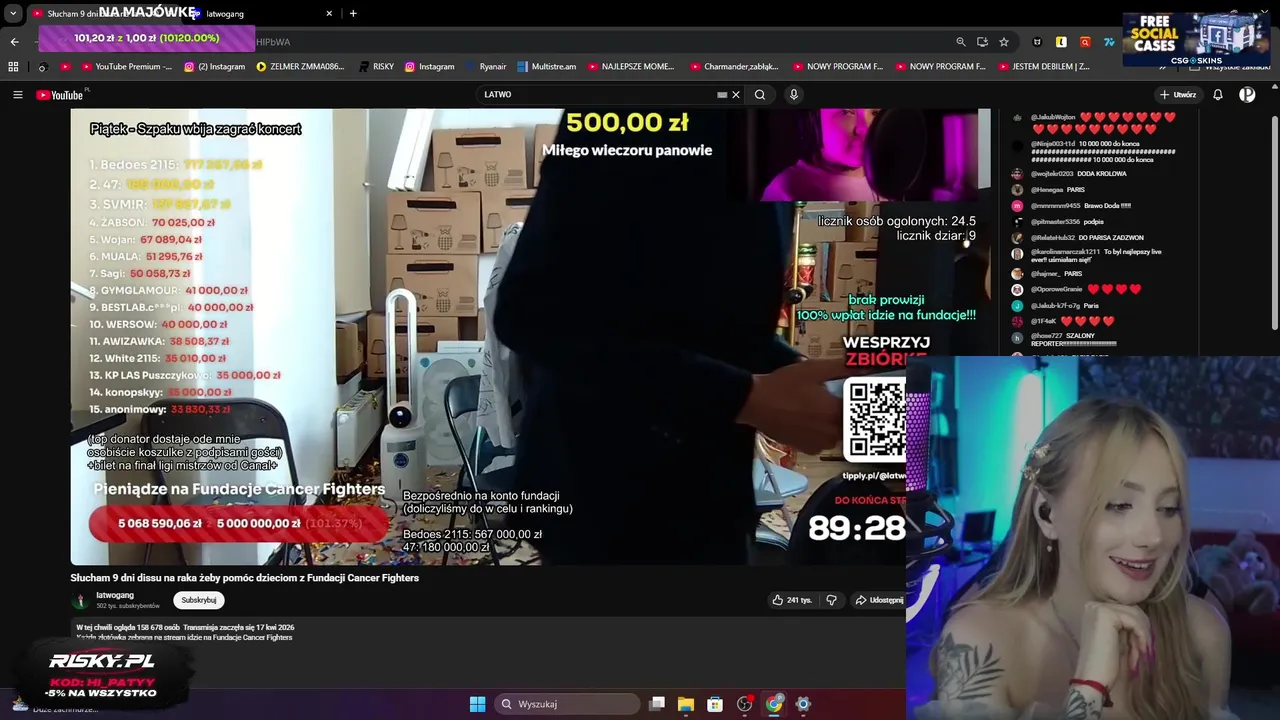Open the 'NAJLEPSZE MOME...' bookmark
This screenshot has width=1280, height=720.
[630, 66]
